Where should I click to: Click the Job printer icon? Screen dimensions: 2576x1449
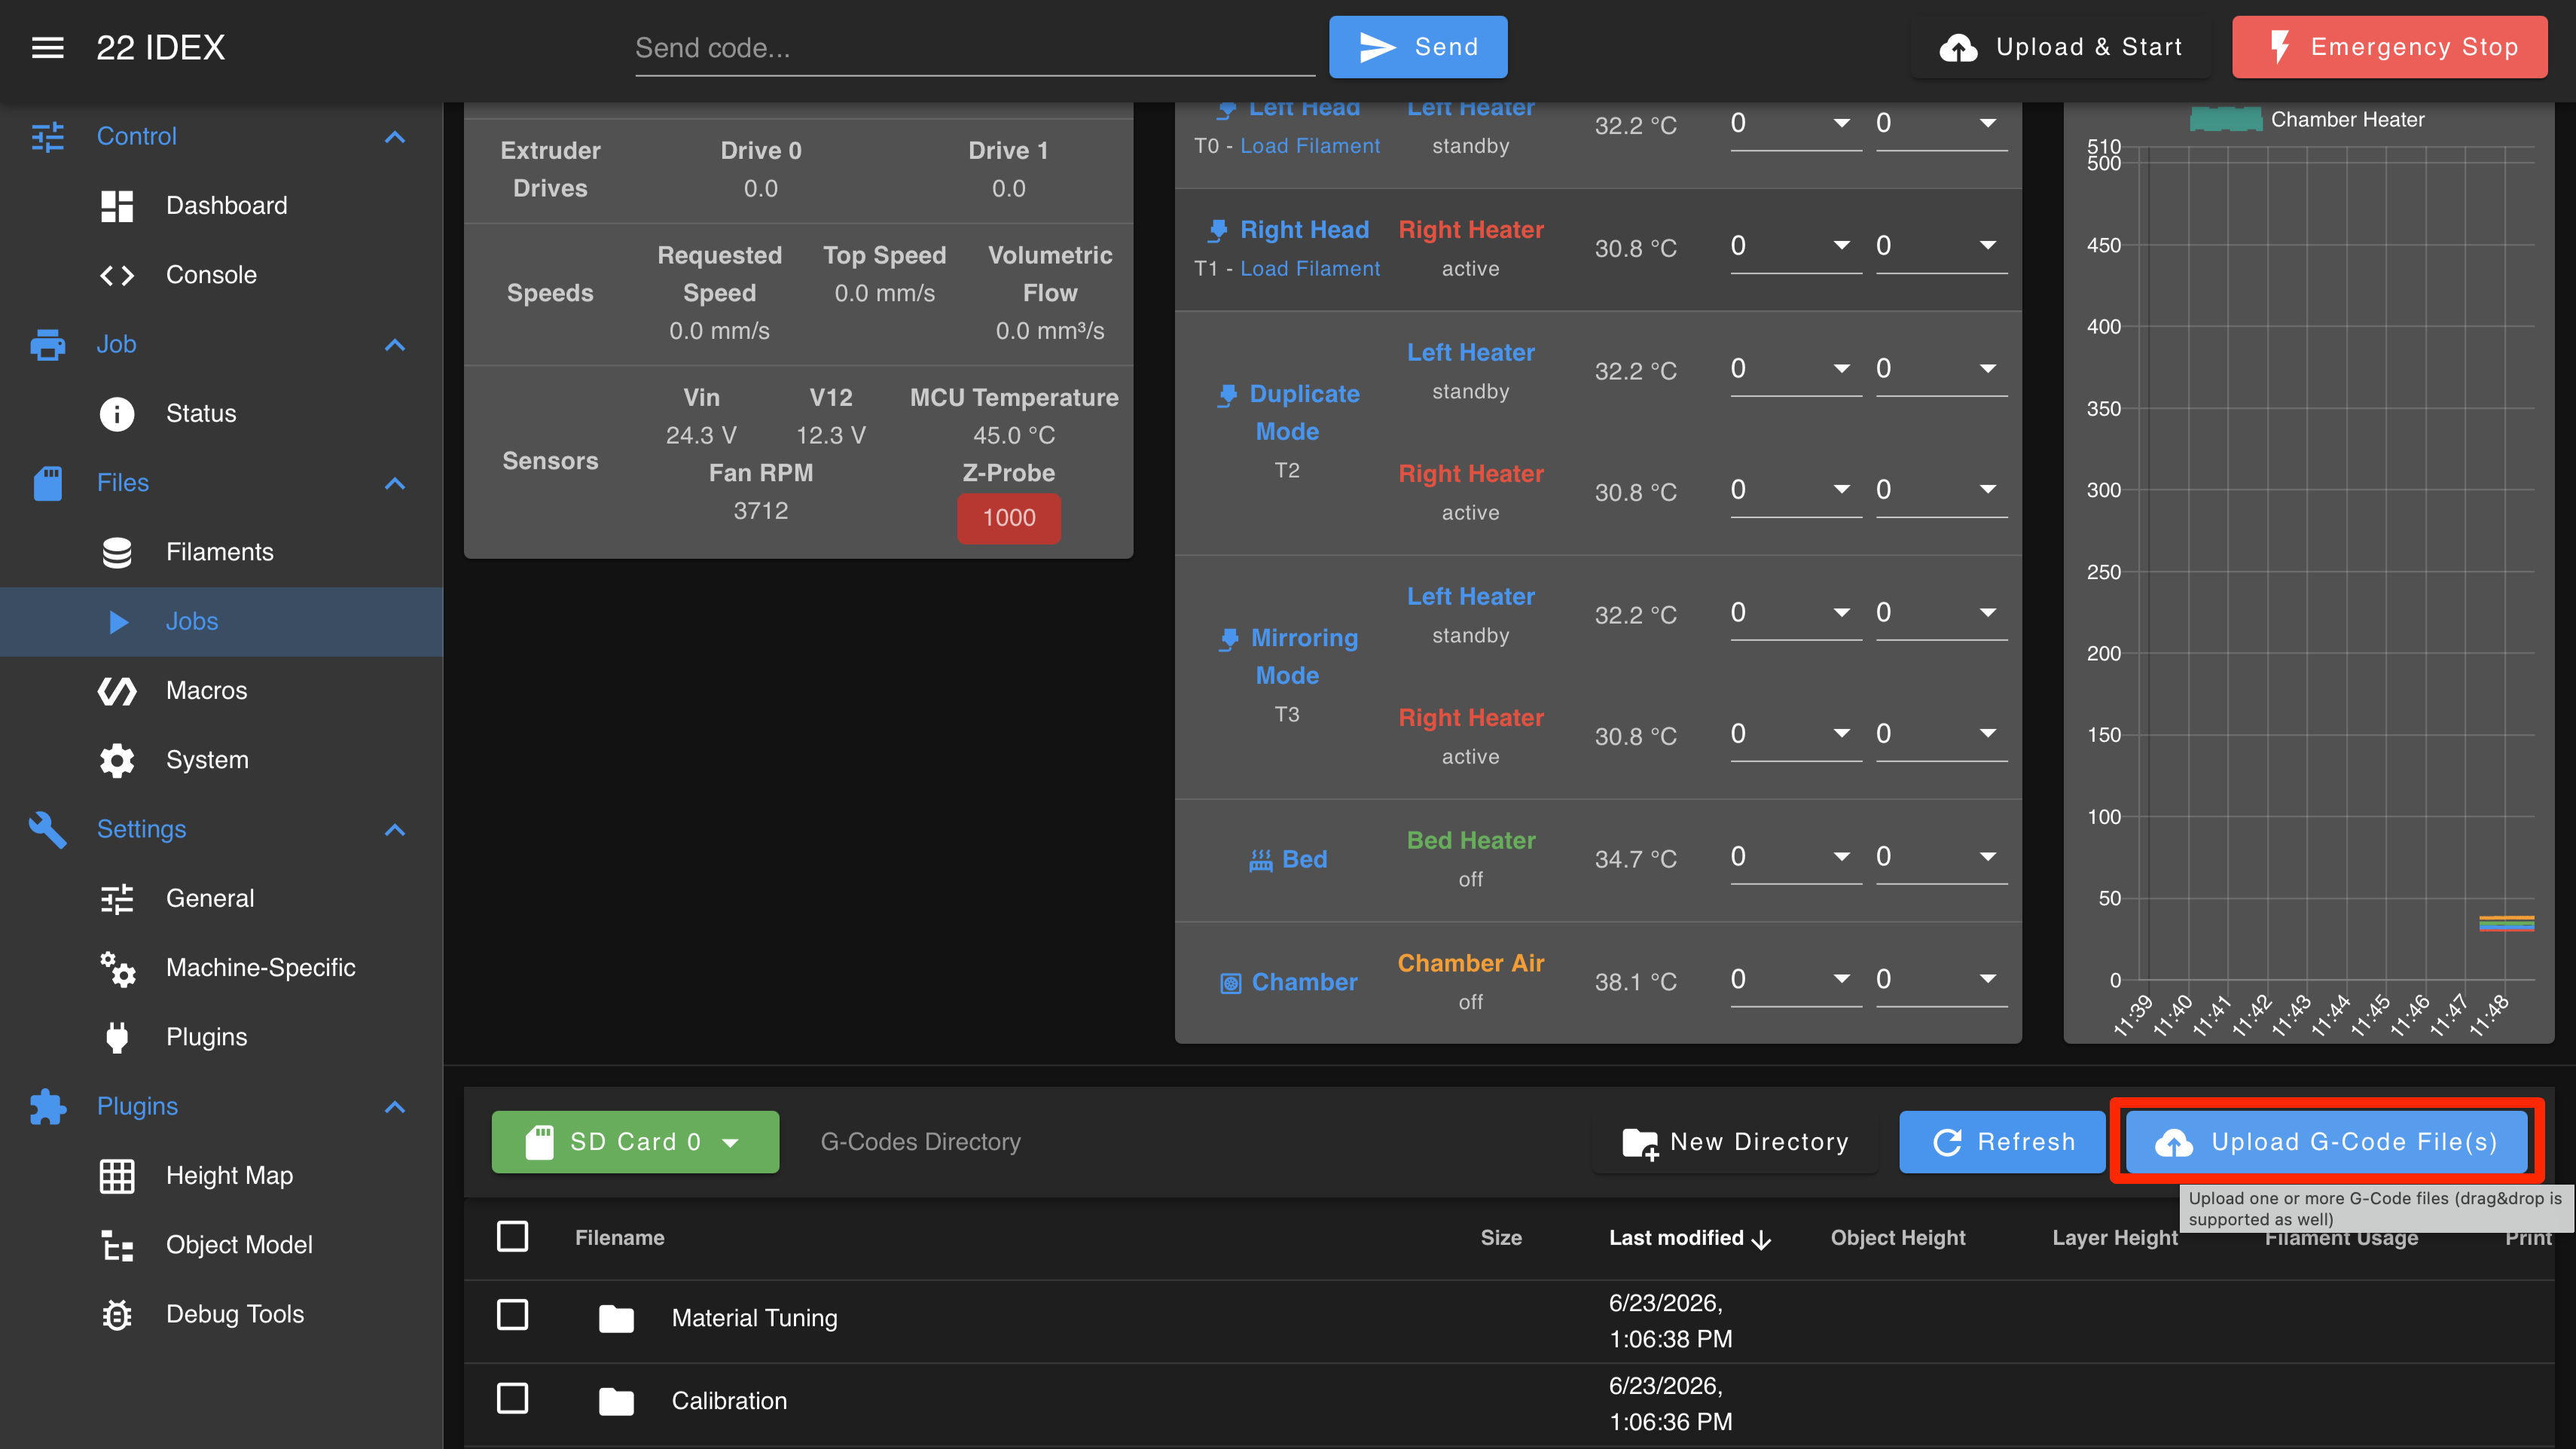coord(47,344)
